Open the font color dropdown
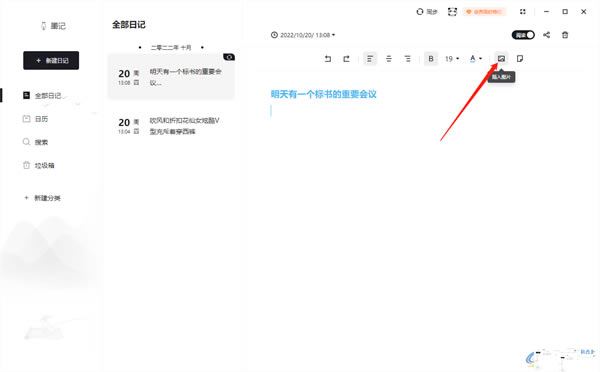Image resolution: width=600 pixels, height=372 pixels. click(x=476, y=59)
